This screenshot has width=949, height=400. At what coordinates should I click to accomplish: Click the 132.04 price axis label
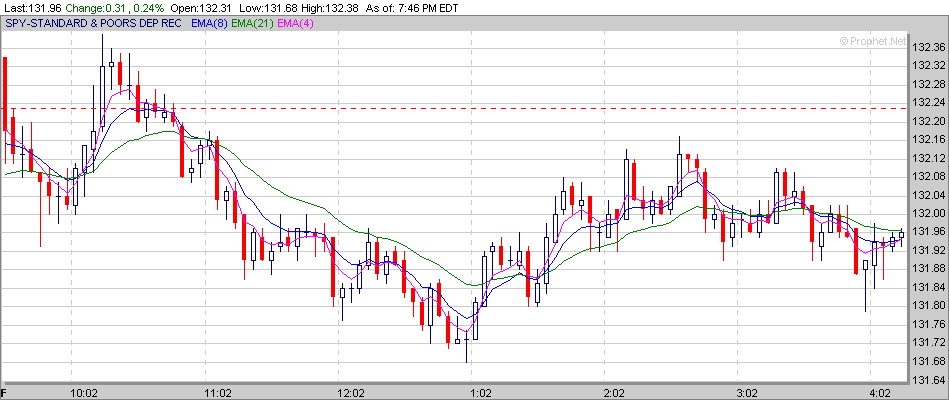pos(928,195)
